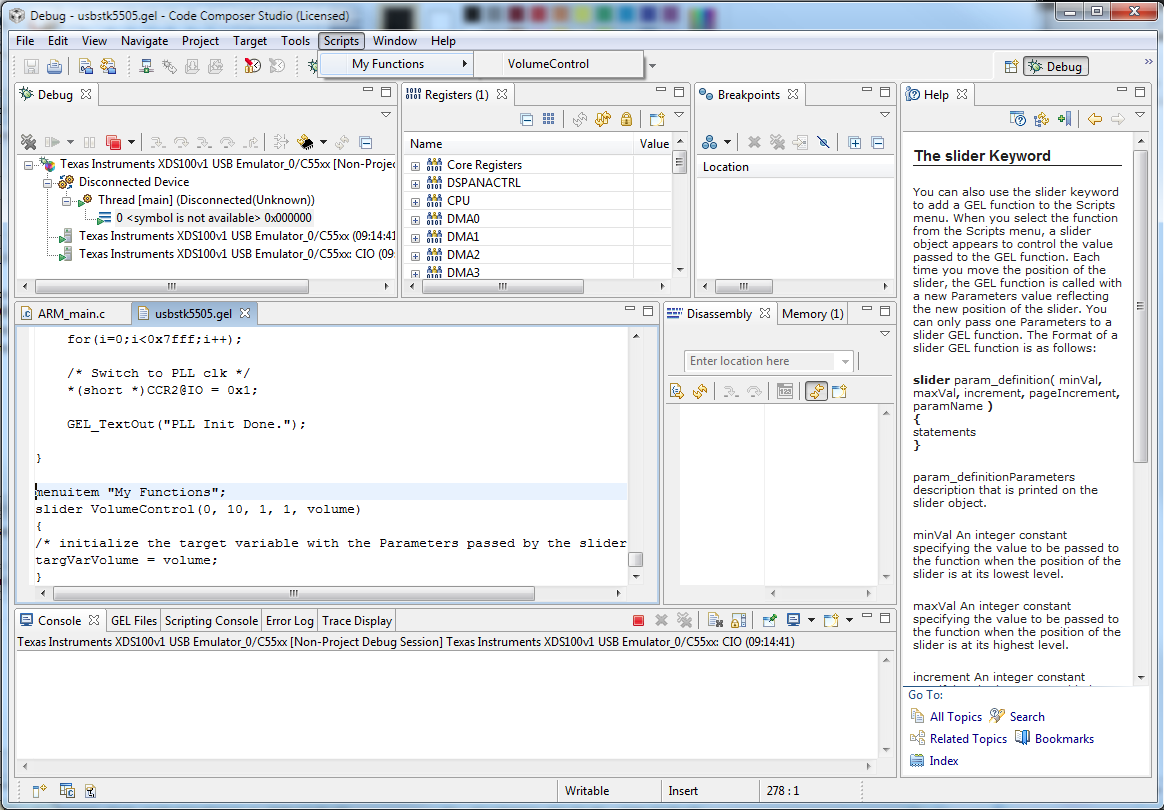Click the yellow Back arrow in Help

[x=1095, y=119]
